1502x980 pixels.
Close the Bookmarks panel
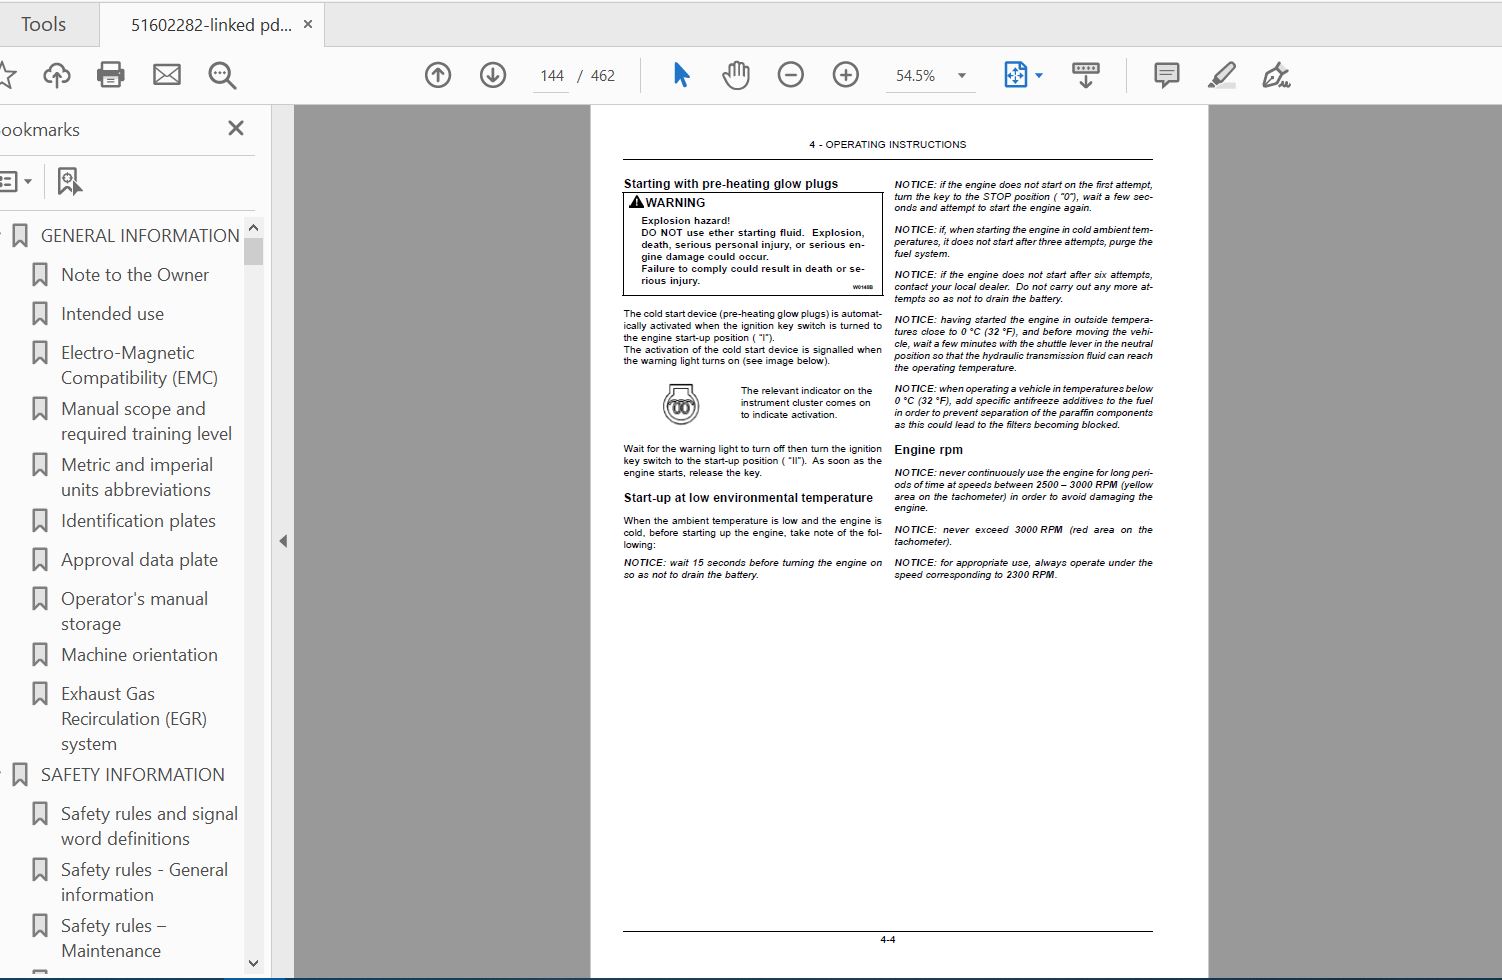[x=236, y=128]
